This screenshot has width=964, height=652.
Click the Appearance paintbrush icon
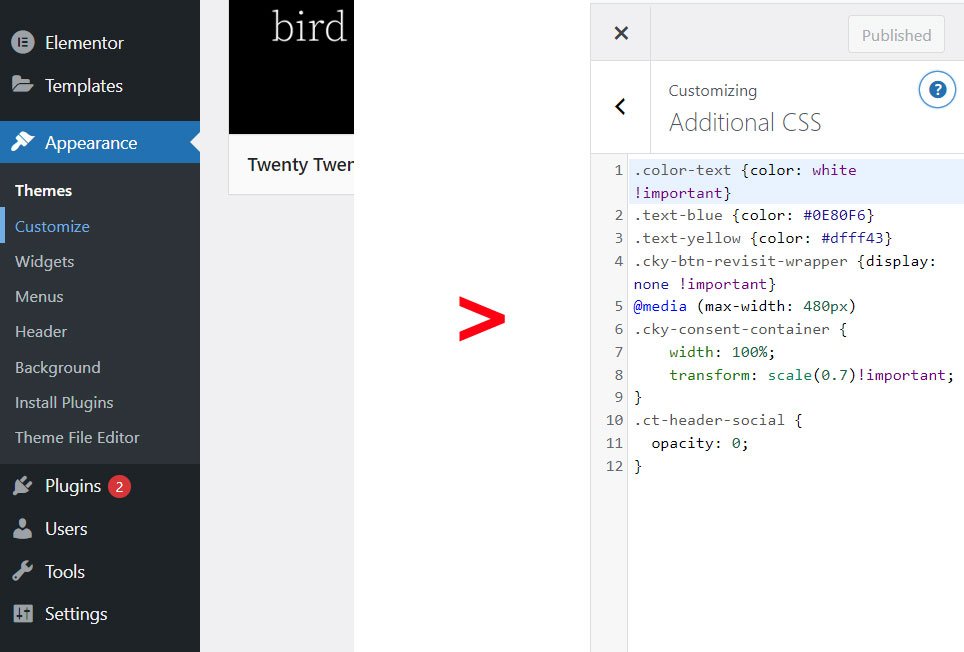[23, 142]
